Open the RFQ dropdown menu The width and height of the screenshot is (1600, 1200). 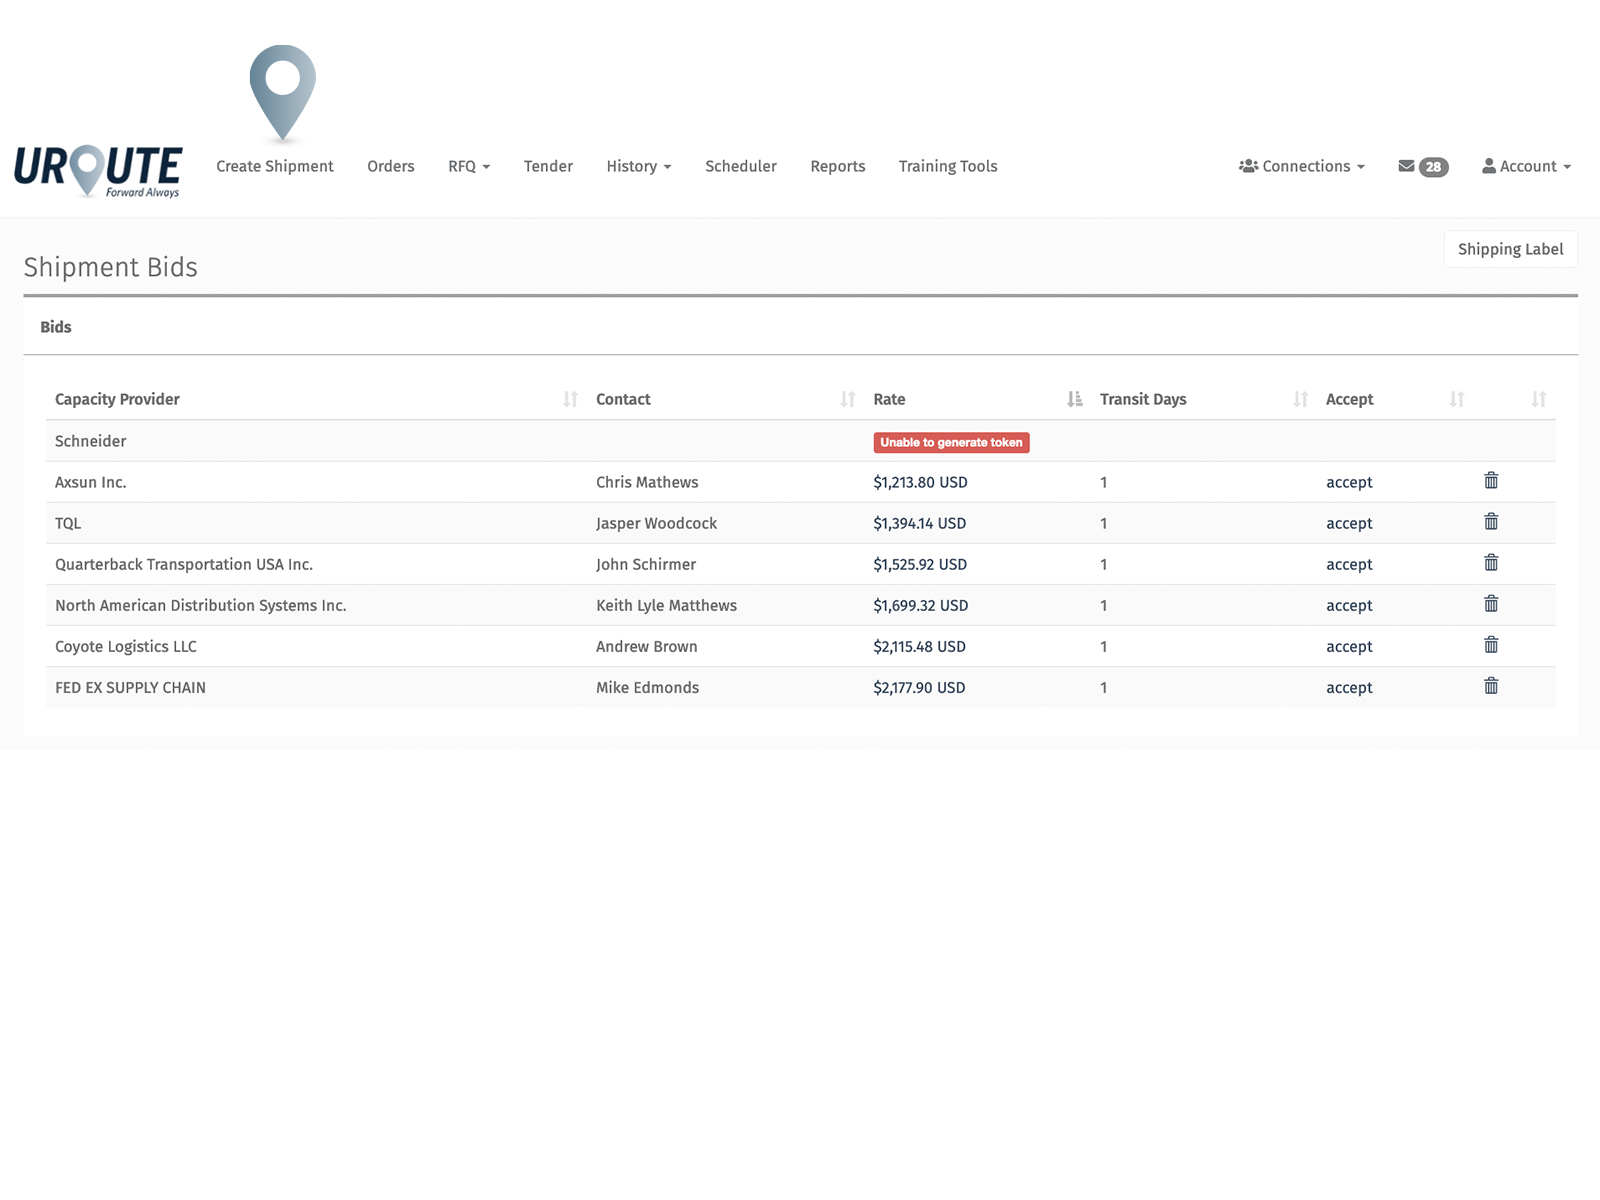coord(469,167)
